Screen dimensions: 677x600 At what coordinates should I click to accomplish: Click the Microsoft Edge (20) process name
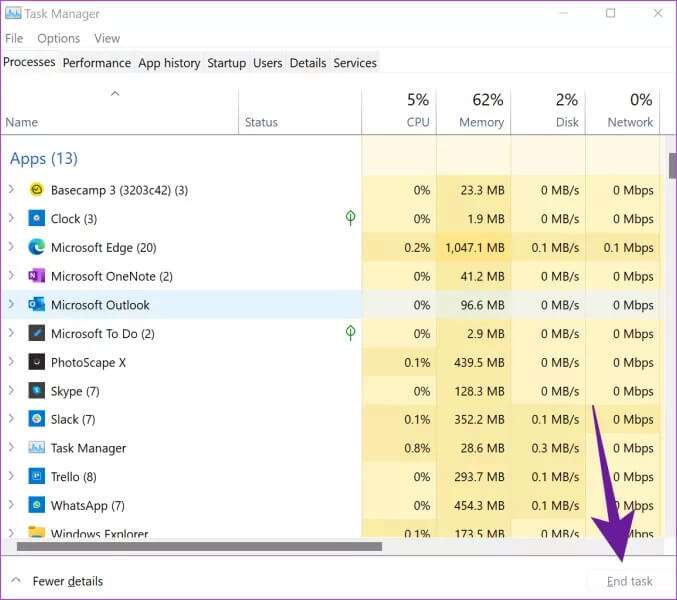[104, 247]
